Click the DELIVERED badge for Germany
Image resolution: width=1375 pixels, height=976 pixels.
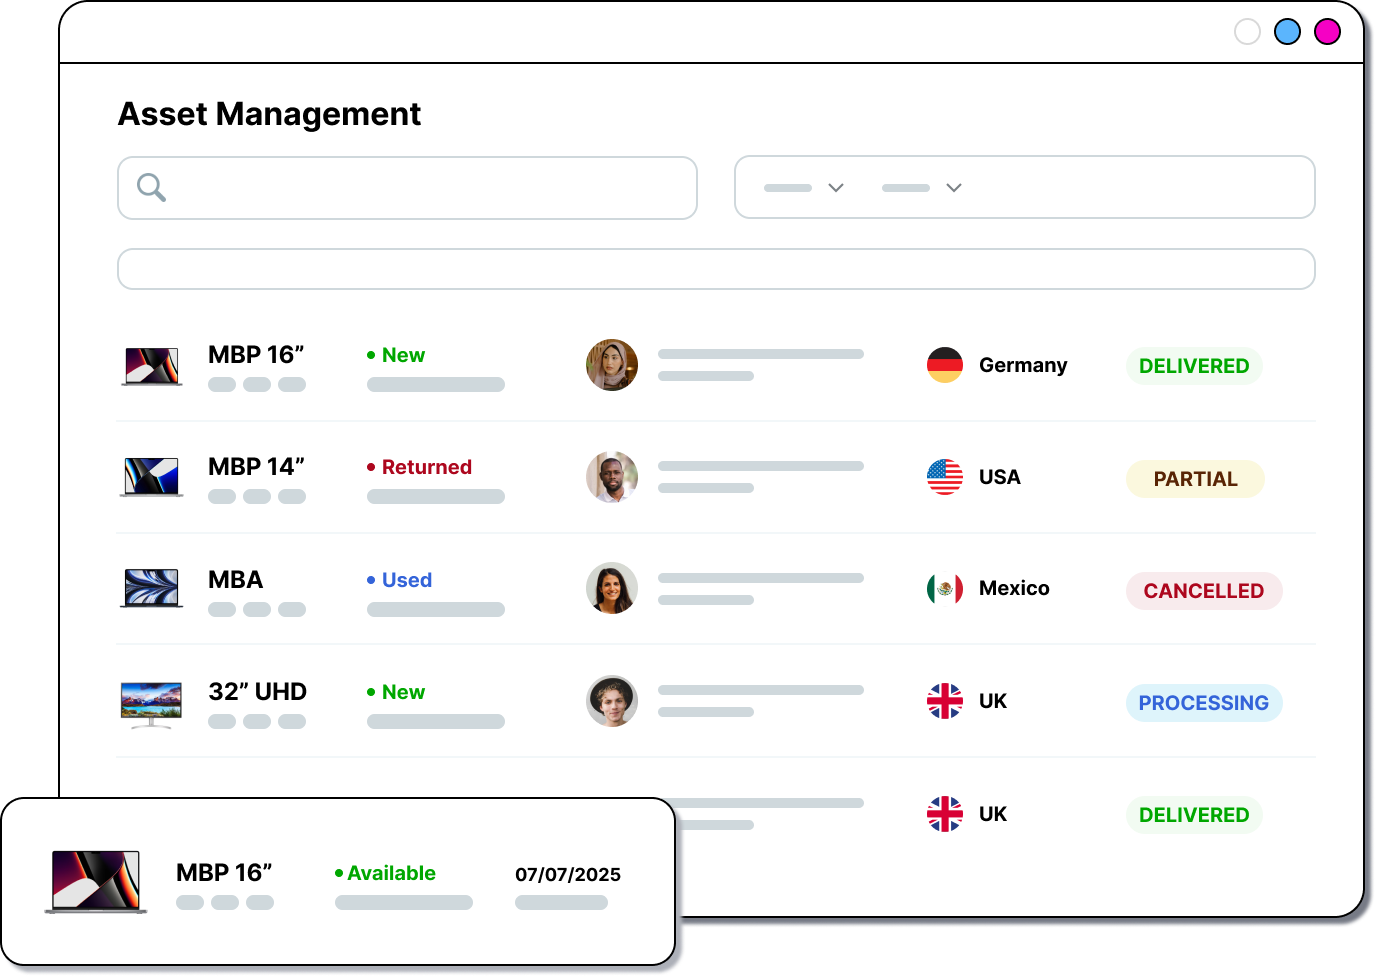[x=1193, y=366]
